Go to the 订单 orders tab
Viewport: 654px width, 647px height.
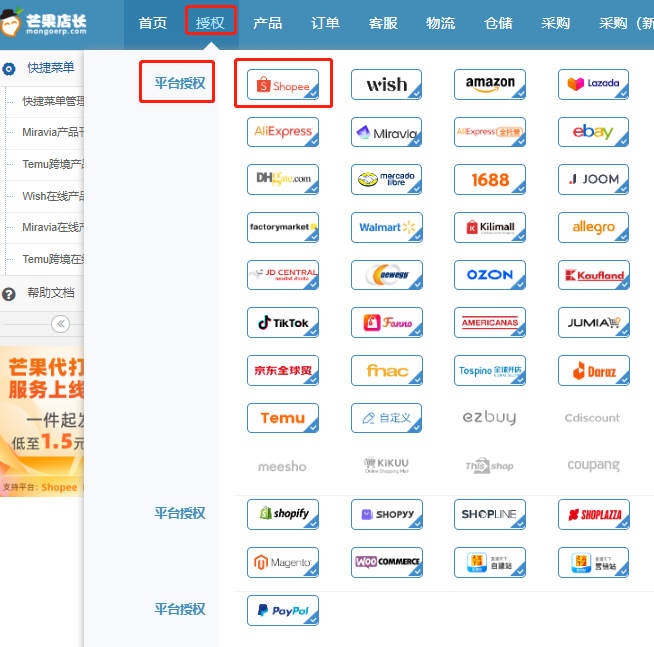pyautogui.click(x=325, y=23)
